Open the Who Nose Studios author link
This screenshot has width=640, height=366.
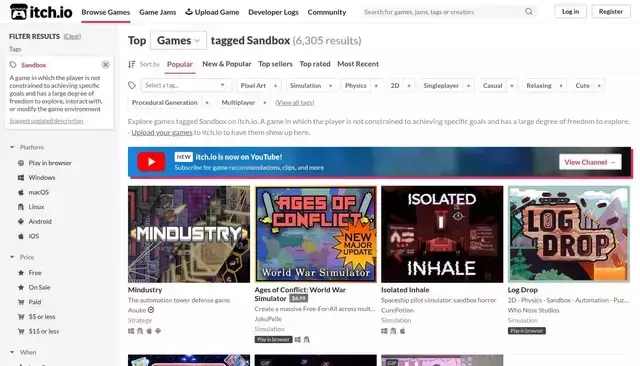pyautogui.click(x=533, y=310)
